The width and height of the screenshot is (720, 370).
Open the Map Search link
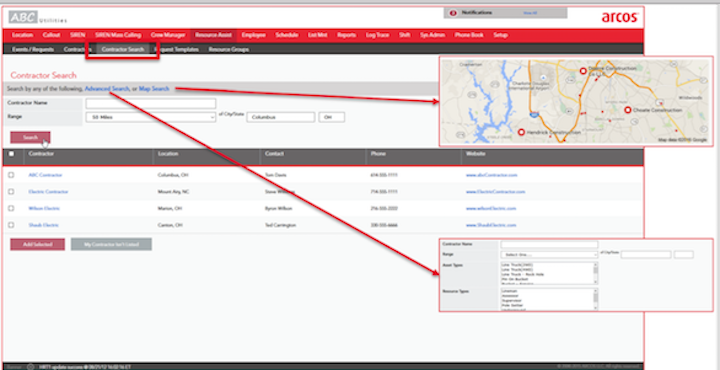click(154, 89)
